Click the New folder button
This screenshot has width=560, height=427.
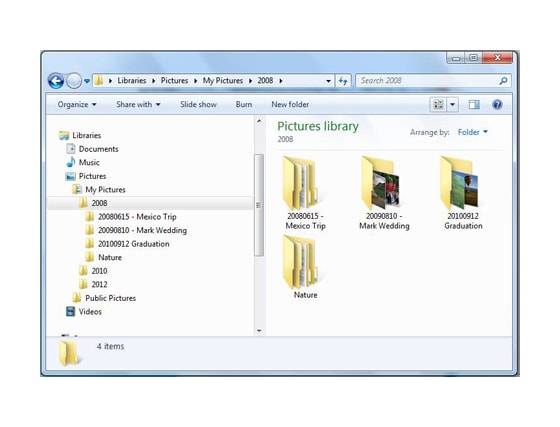(290, 105)
